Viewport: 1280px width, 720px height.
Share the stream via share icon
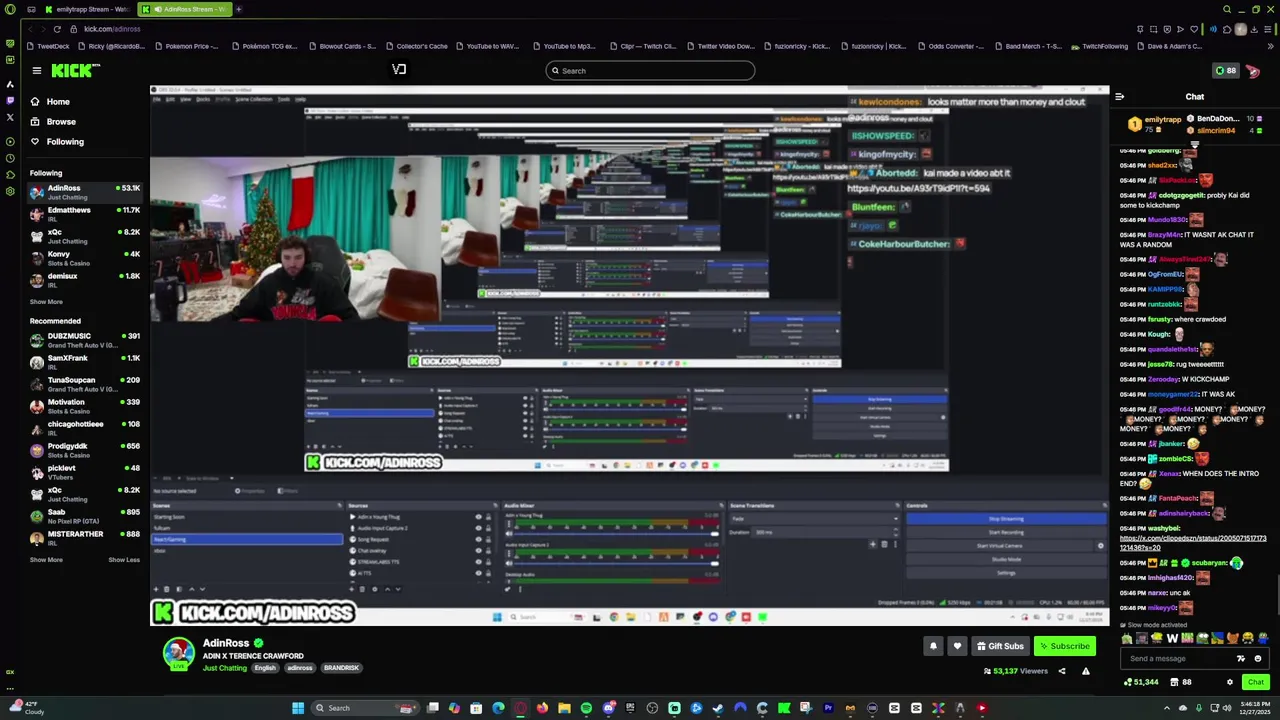pyautogui.click(x=1062, y=671)
